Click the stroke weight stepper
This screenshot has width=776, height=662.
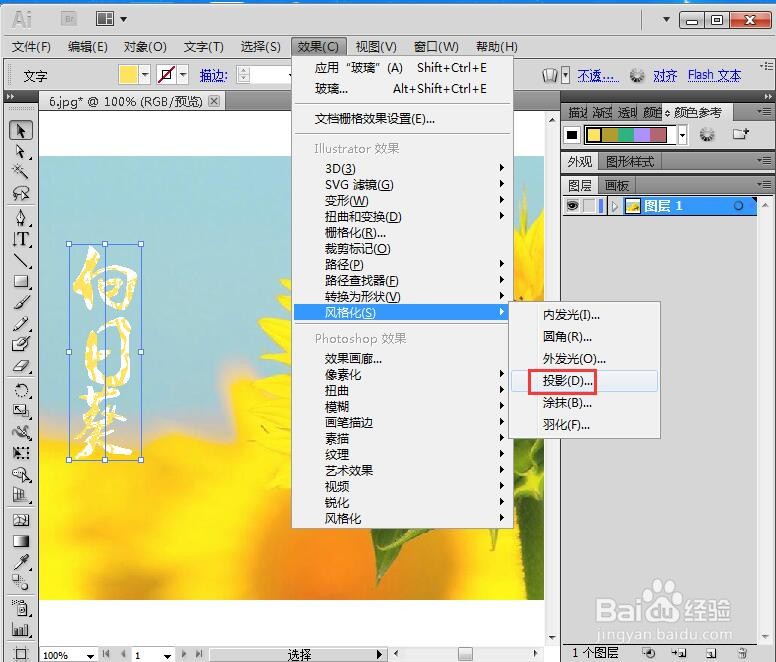(243, 75)
